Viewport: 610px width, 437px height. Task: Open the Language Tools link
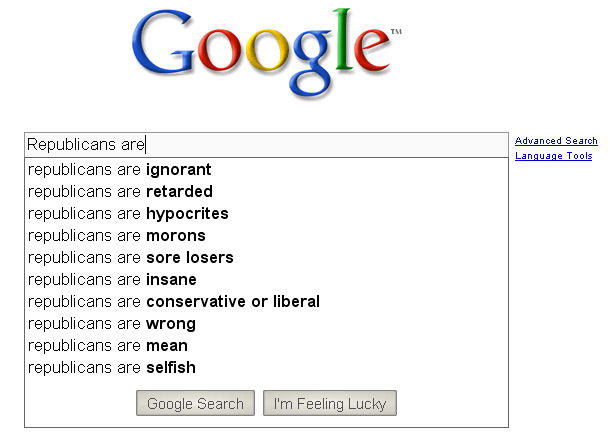pos(554,156)
